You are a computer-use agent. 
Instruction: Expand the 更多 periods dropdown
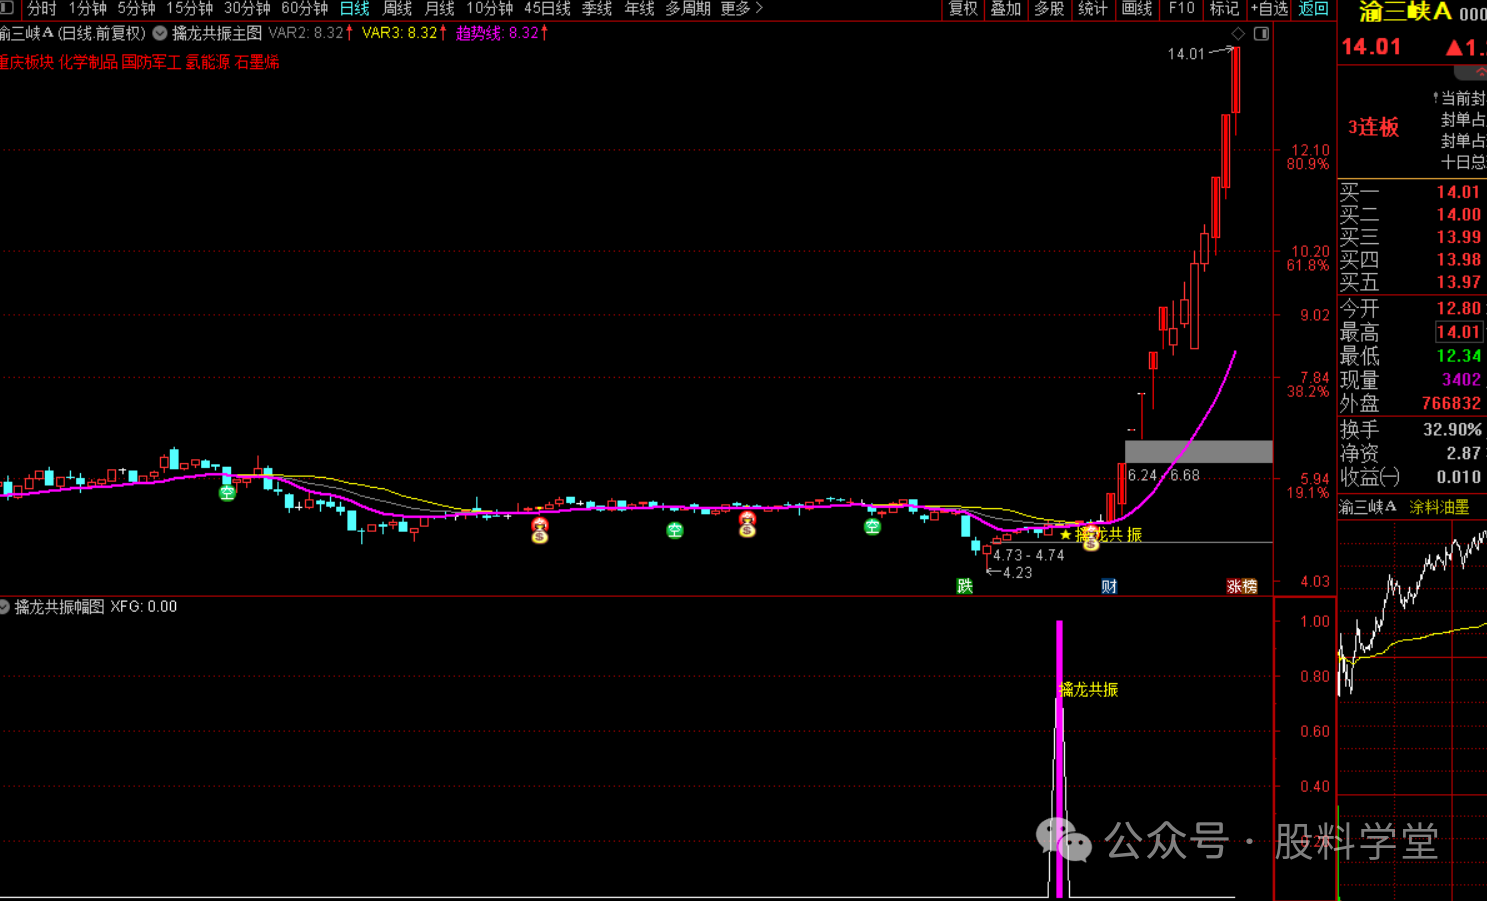coord(741,9)
